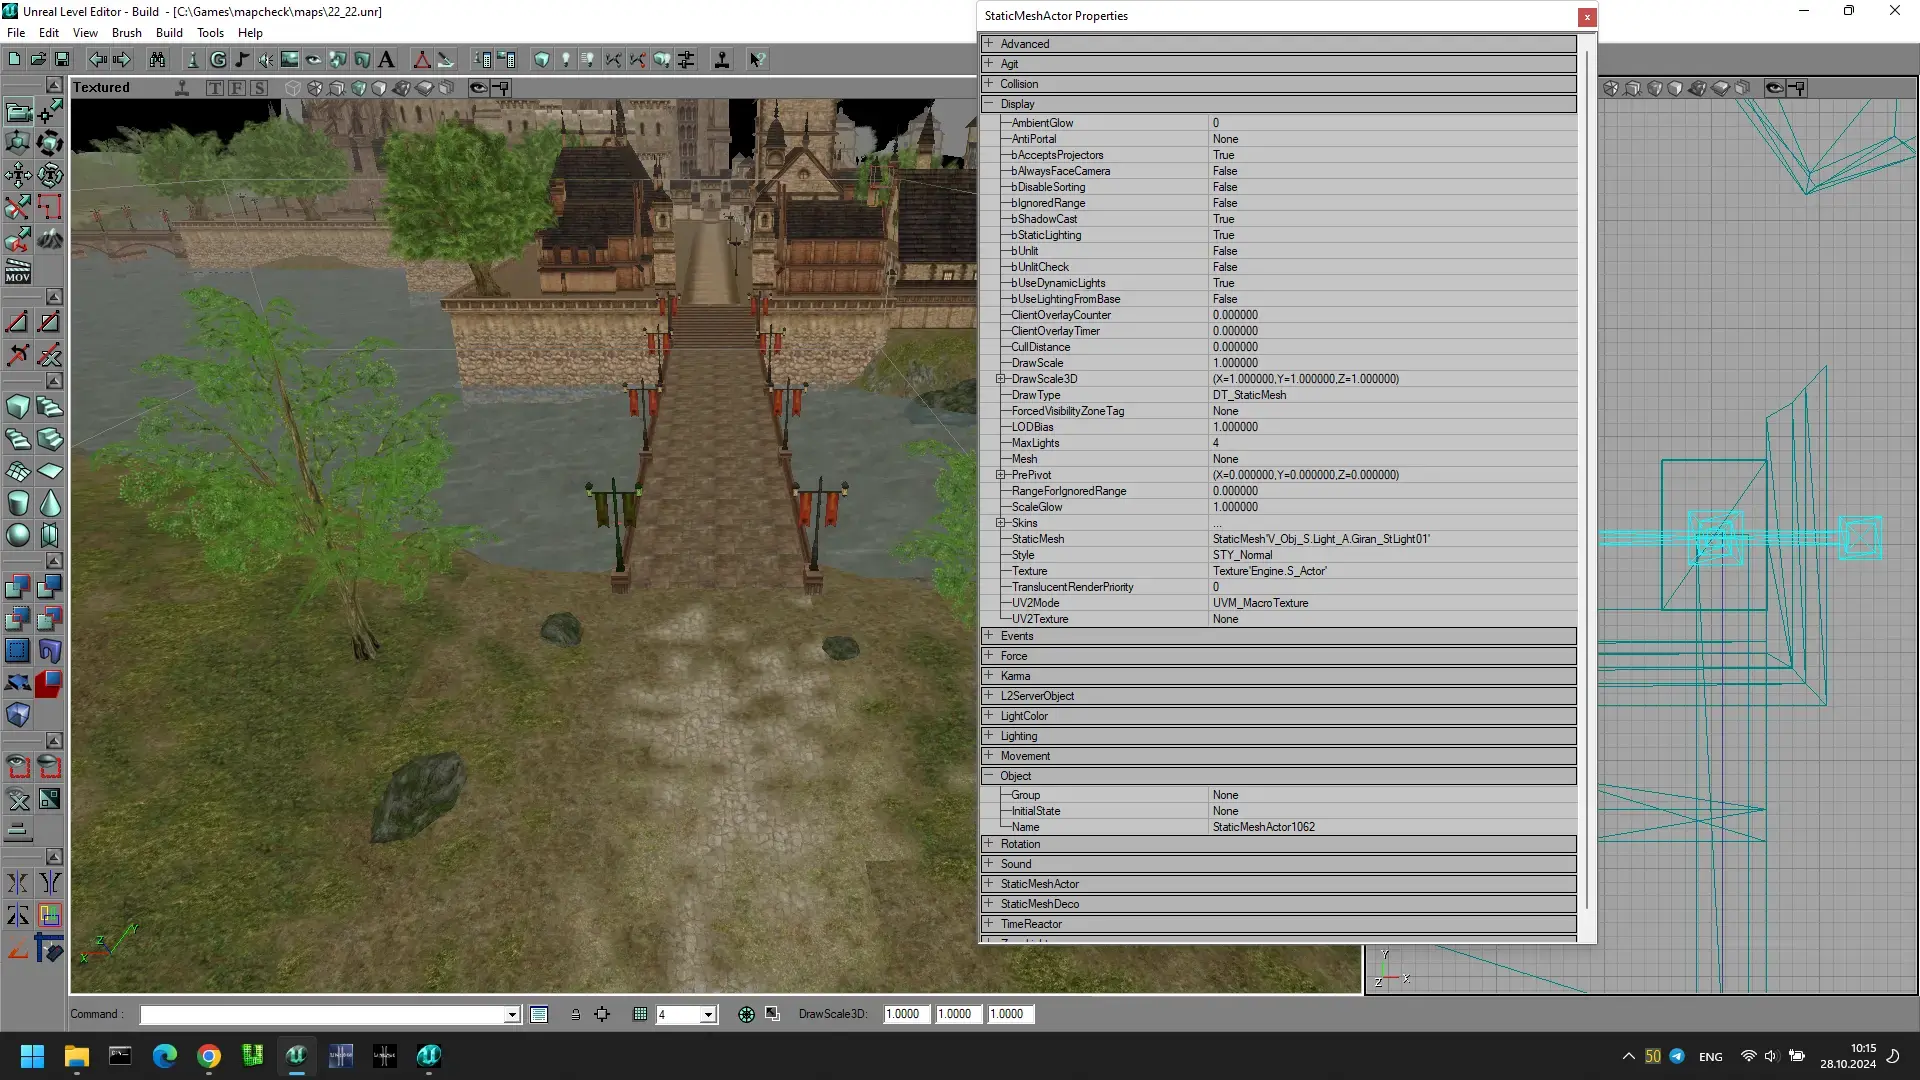Expand the Collision category
The width and height of the screenshot is (1920, 1080).
pyautogui.click(x=989, y=84)
